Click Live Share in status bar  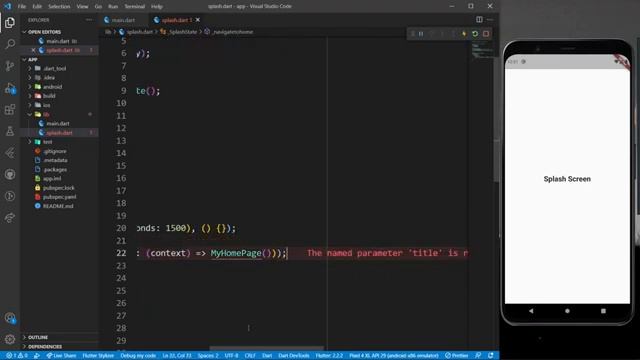pos(61,356)
